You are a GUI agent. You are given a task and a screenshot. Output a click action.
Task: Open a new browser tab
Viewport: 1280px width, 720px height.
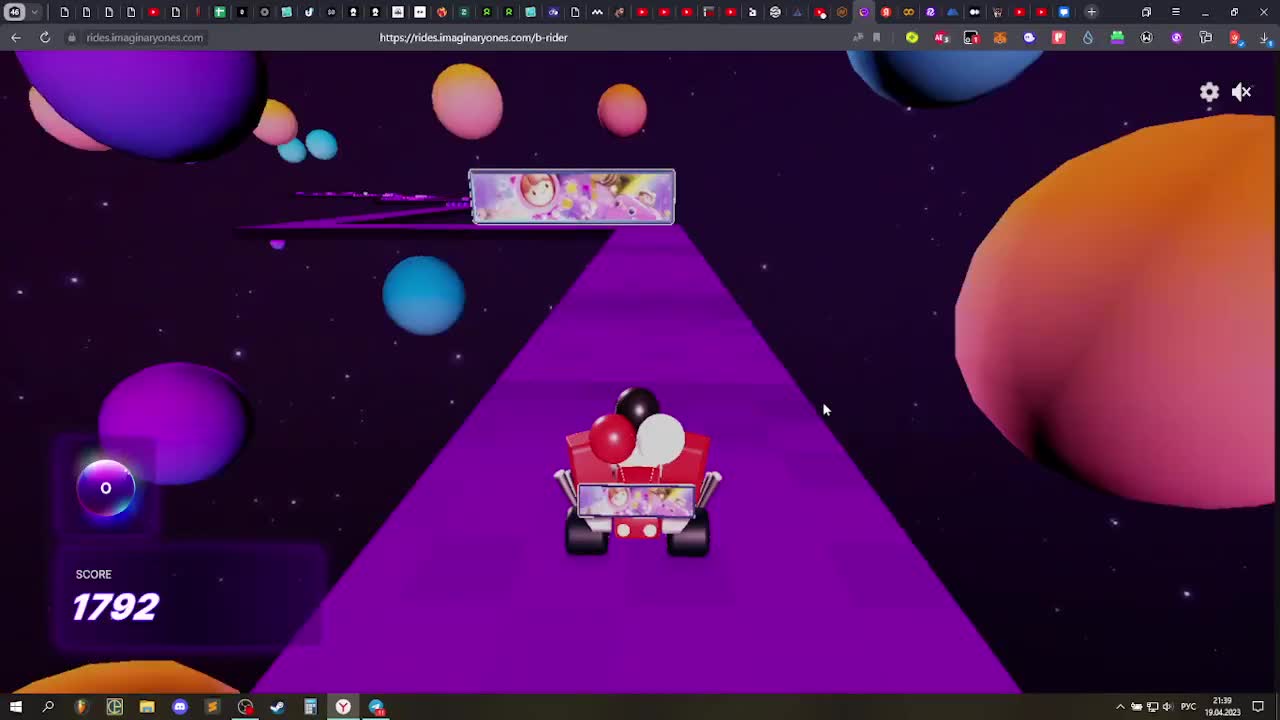(x=1091, y=12)
